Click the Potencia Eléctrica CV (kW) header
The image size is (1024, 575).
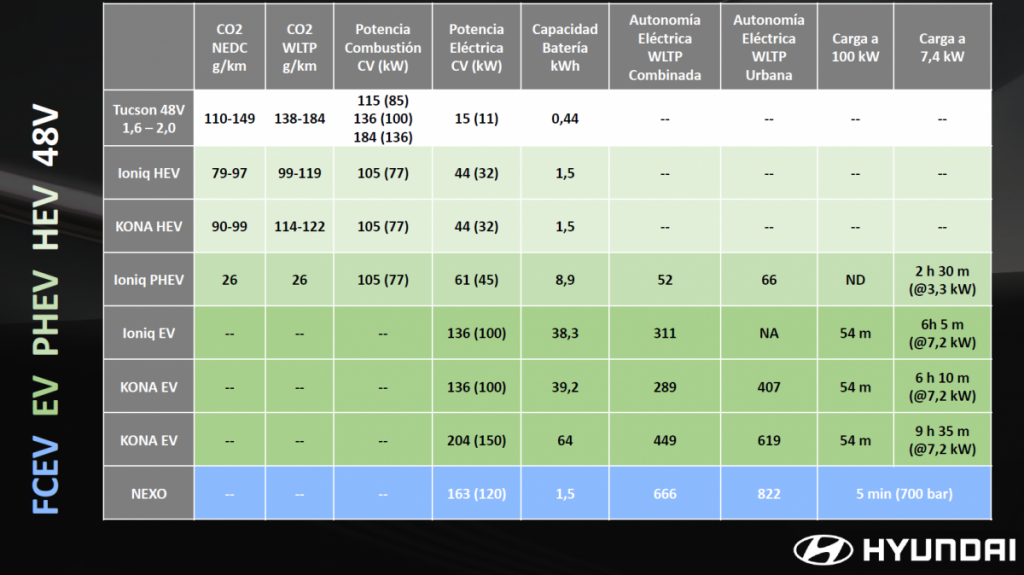point(477,47)
